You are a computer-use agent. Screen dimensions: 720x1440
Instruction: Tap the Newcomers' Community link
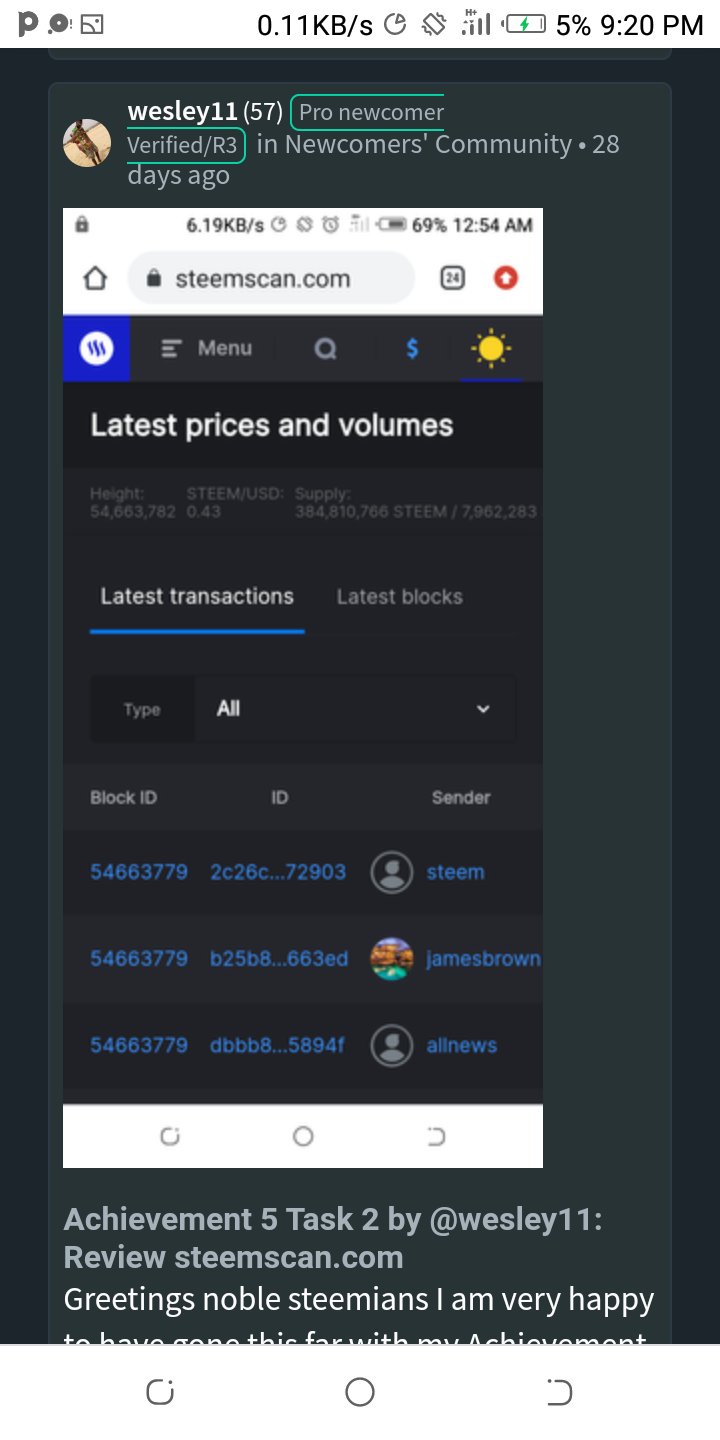coord(428,144)
